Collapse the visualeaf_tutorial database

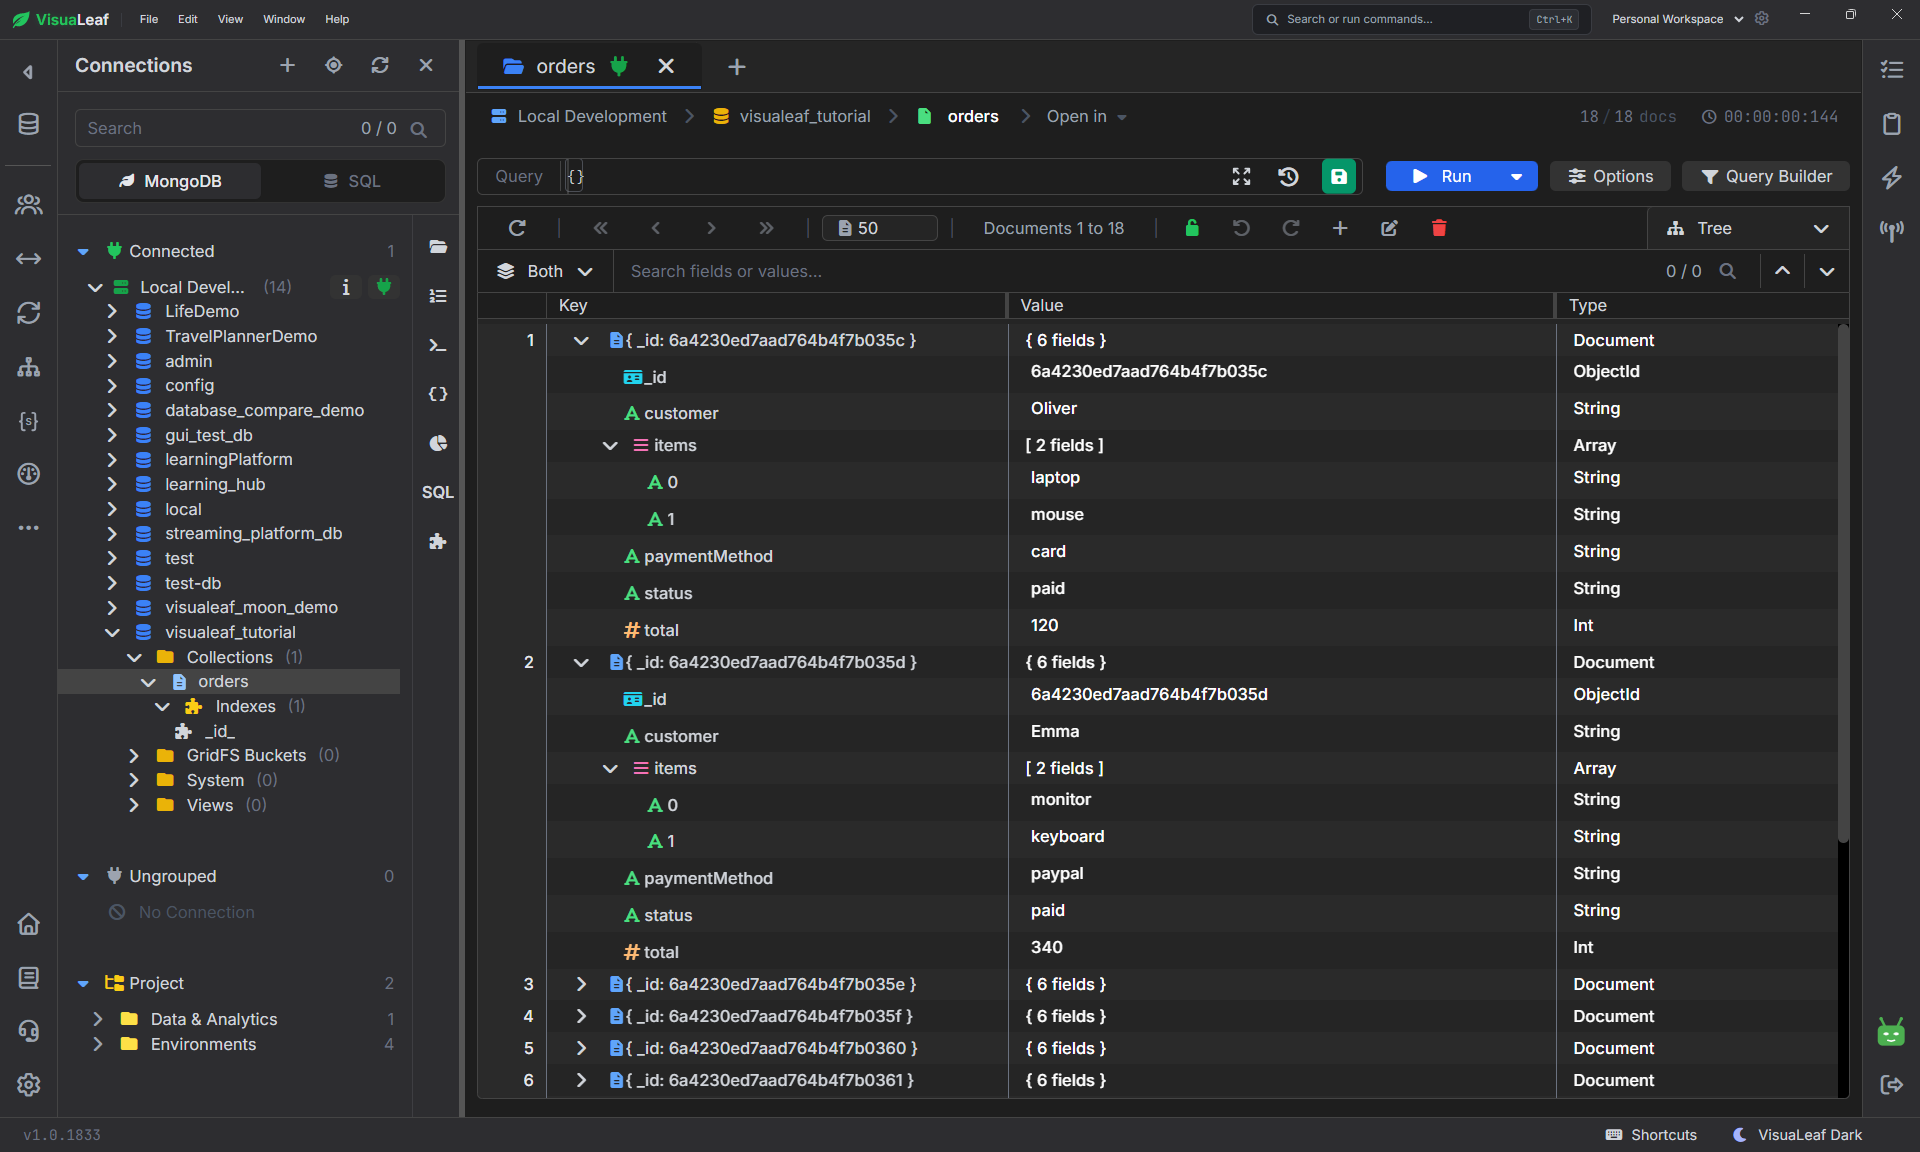[112, 632]
